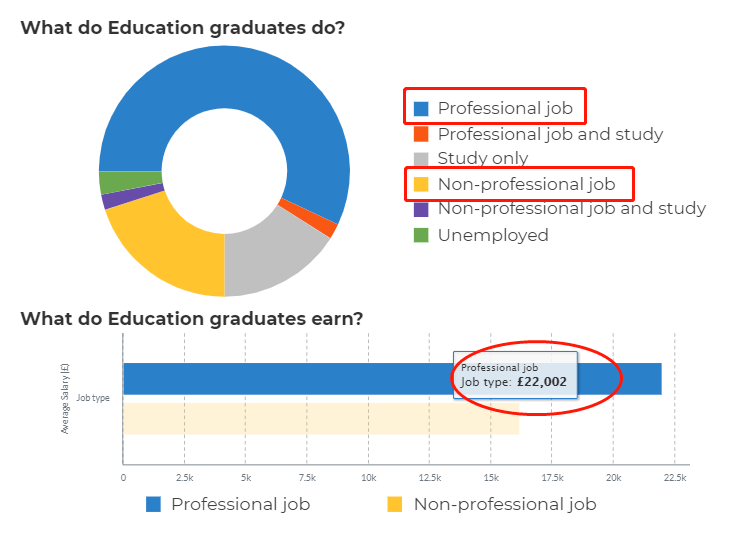Toggle Study only legend label
Viewport: 739px width, 538px height.
click(483, 159)
